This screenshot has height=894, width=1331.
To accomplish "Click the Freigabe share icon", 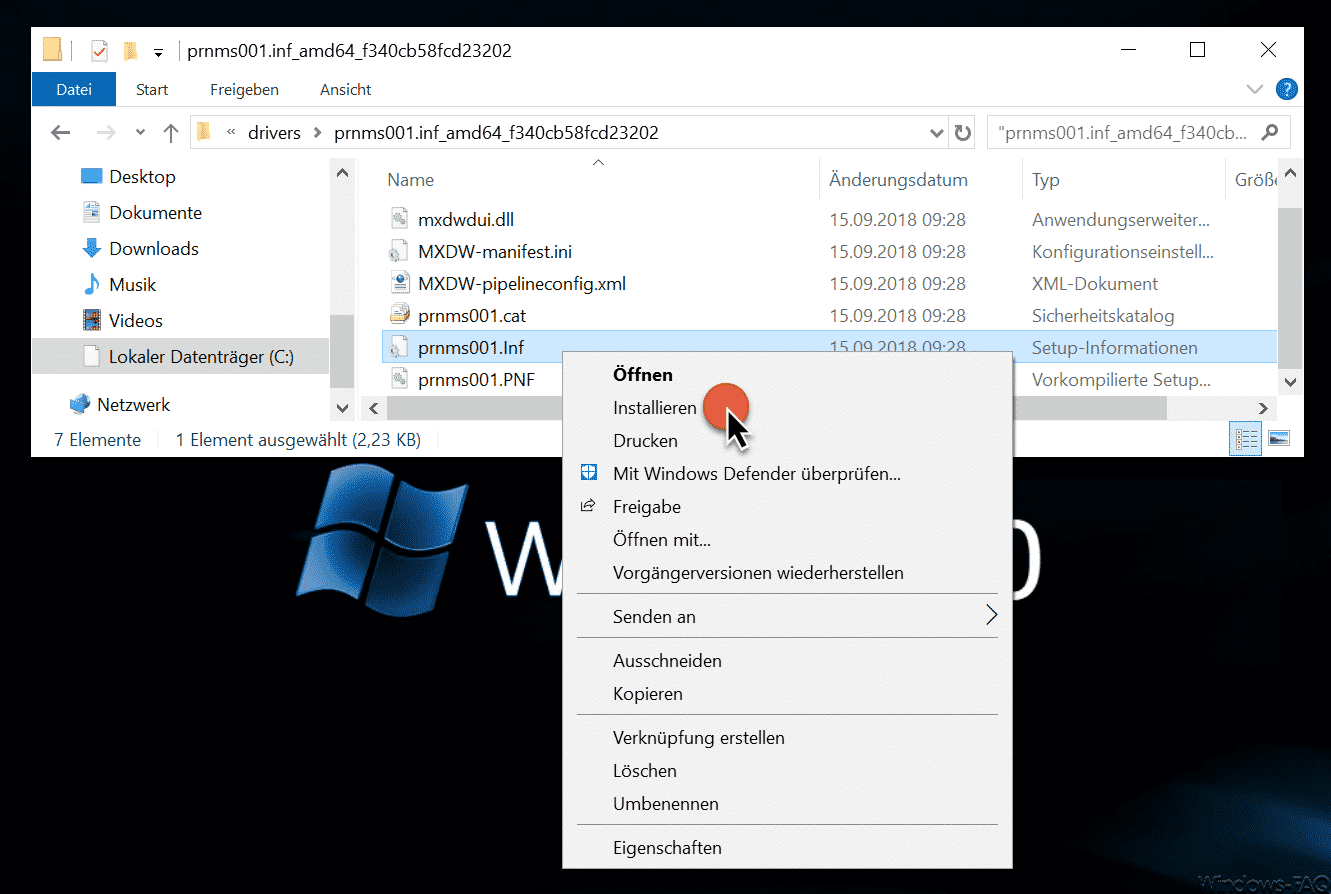I will 589,506.
